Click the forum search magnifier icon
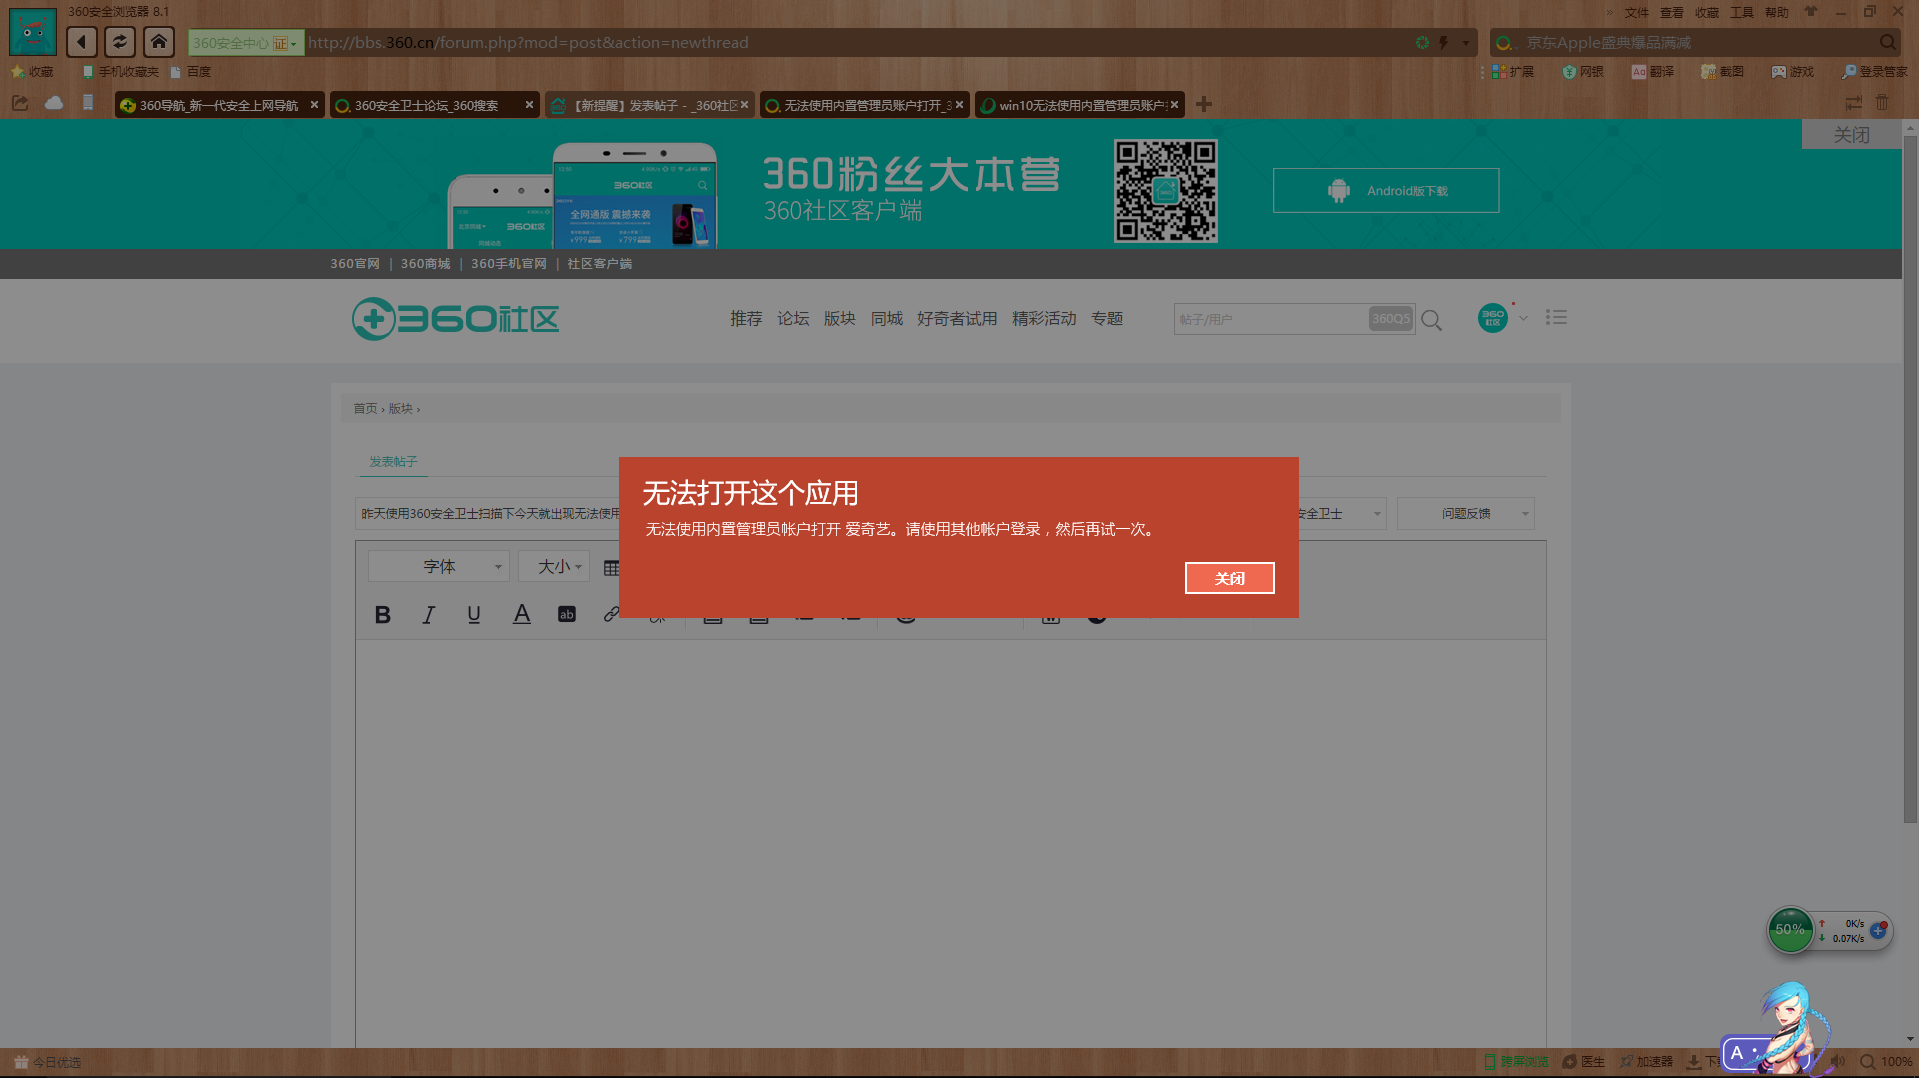 point(1431,320)
